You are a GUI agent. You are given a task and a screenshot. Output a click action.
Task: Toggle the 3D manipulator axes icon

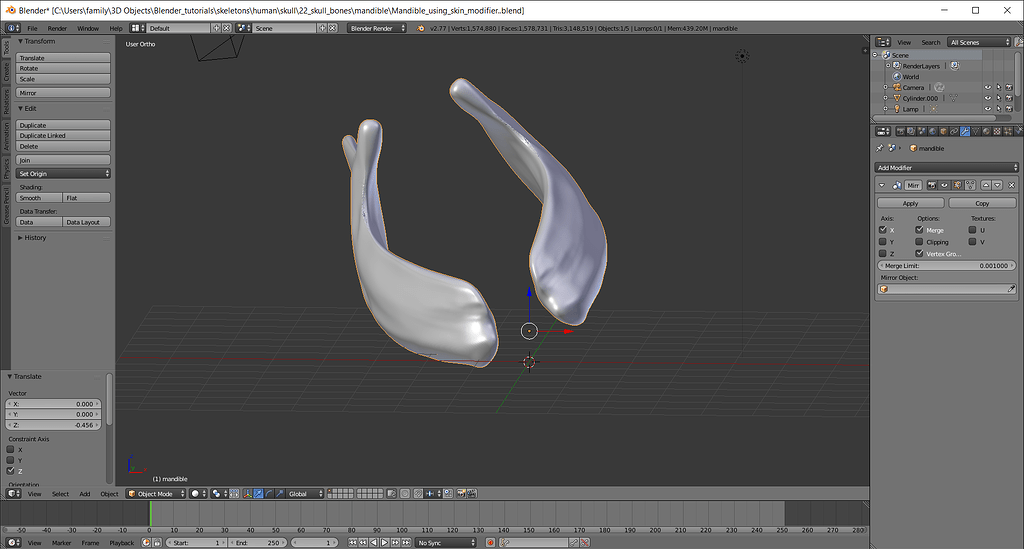coord(248,494)
